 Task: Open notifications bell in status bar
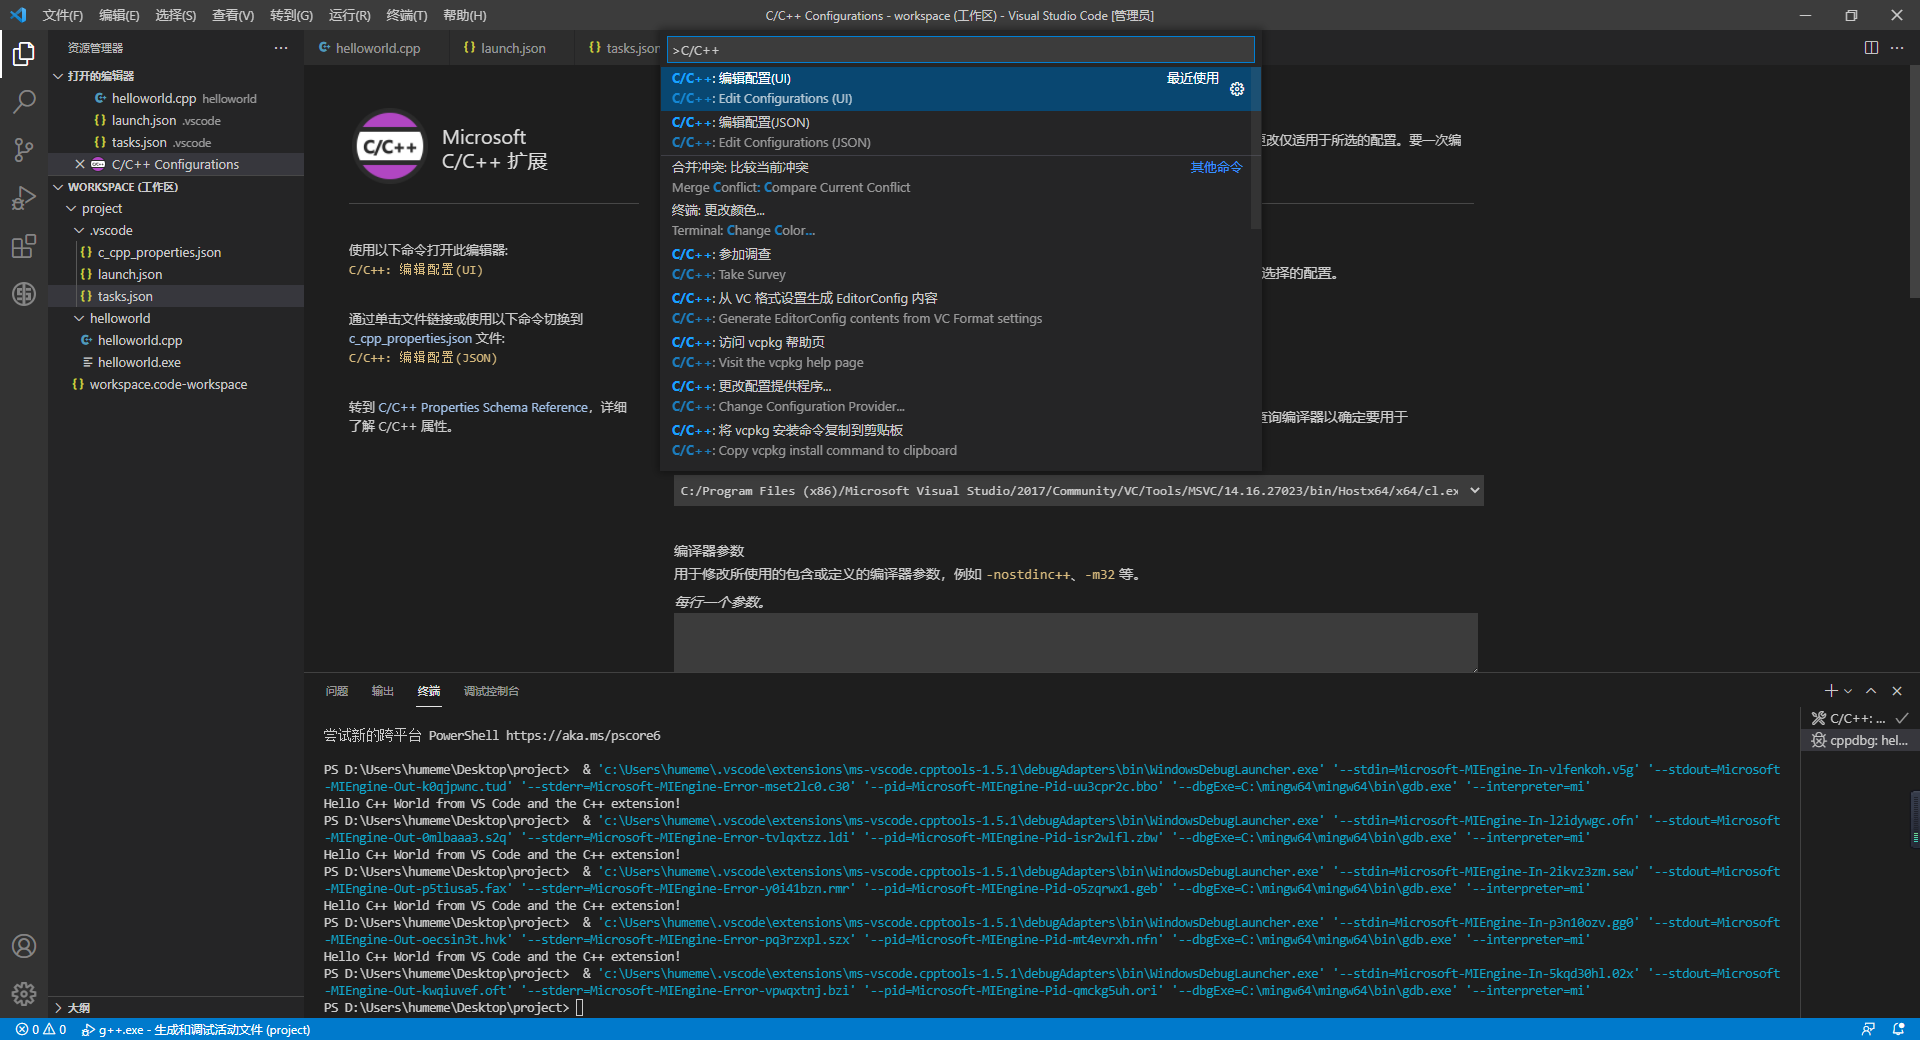[x=1898, y=1029]
